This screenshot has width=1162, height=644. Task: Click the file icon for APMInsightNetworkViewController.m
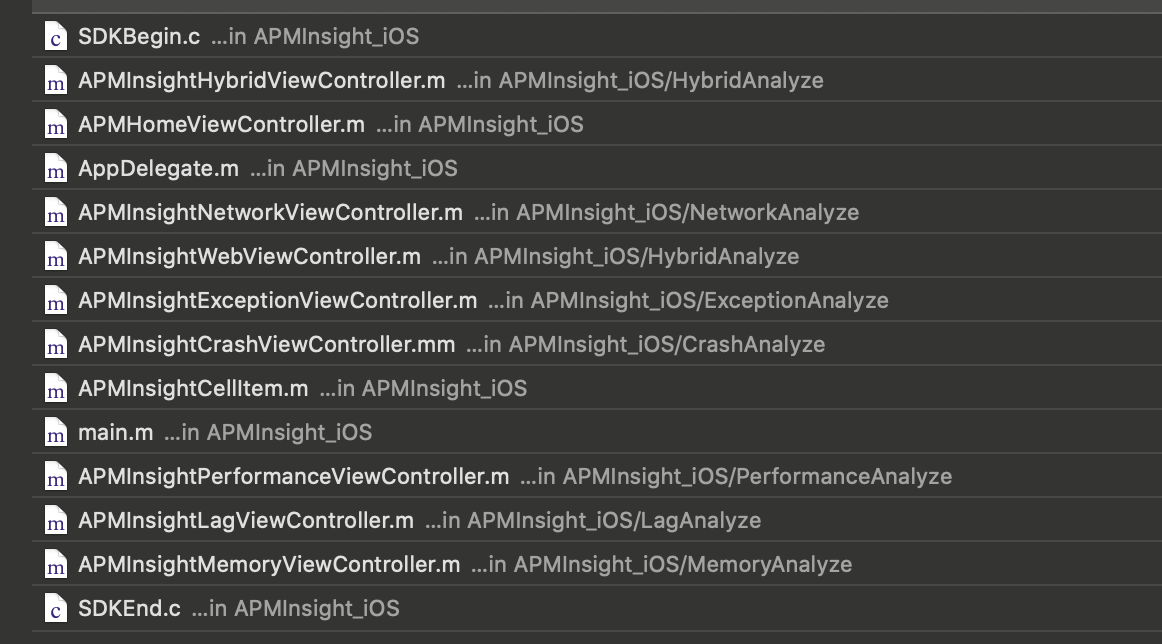(x=56, y=212)
